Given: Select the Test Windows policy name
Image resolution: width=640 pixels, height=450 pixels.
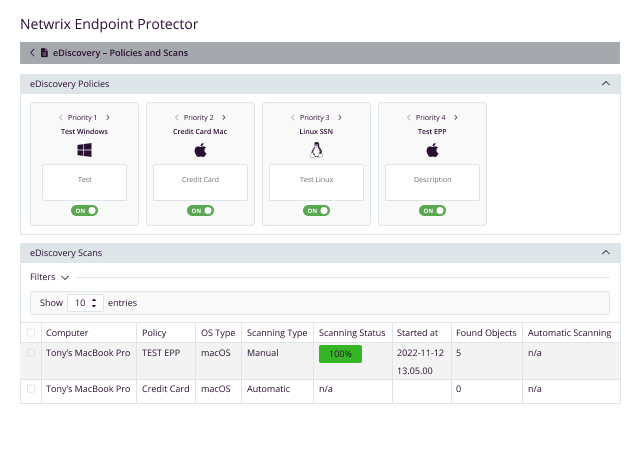Looking at the screenshot, I should click(x=84, y=131).
